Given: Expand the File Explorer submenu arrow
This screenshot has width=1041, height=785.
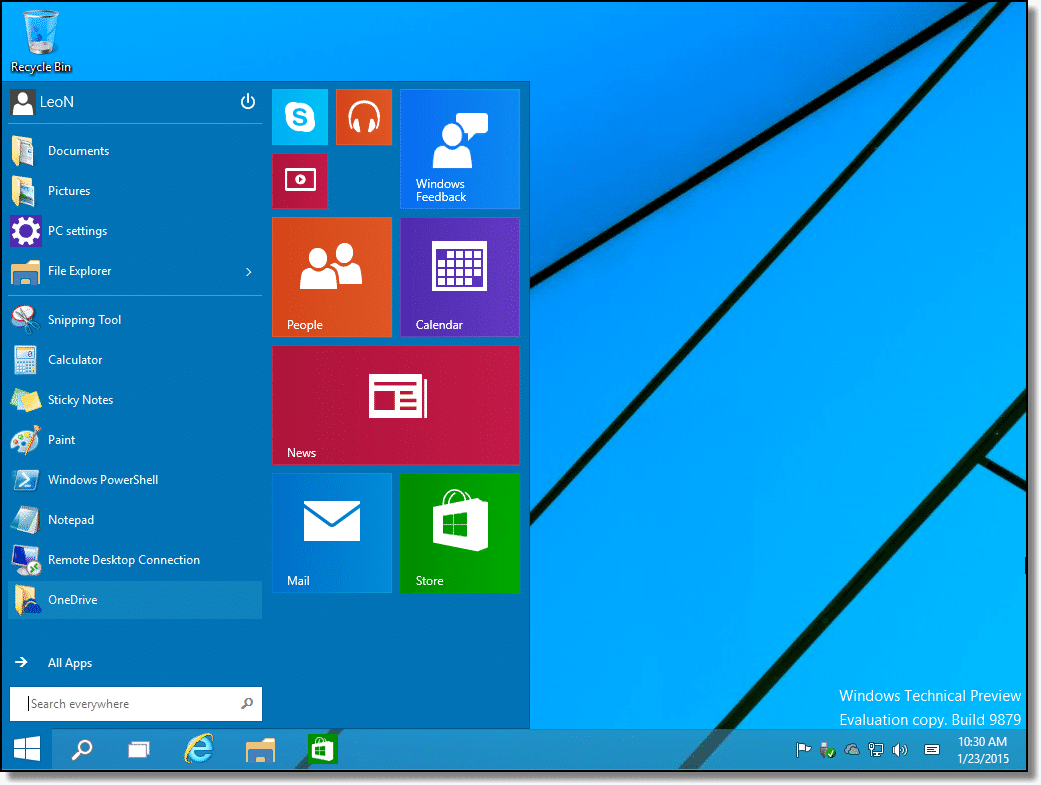Looking at the screenshot, I should click(249, 271).
